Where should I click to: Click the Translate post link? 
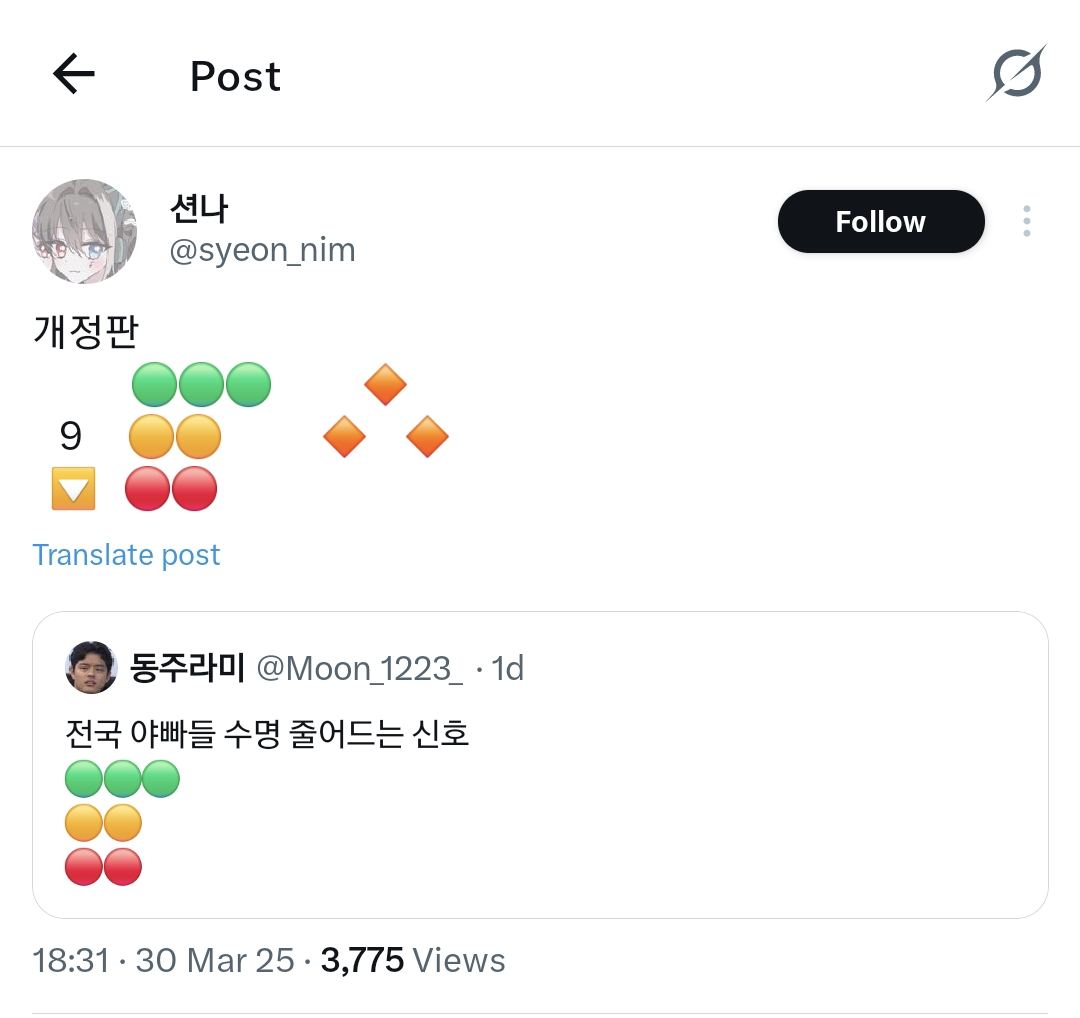(126, 555)
